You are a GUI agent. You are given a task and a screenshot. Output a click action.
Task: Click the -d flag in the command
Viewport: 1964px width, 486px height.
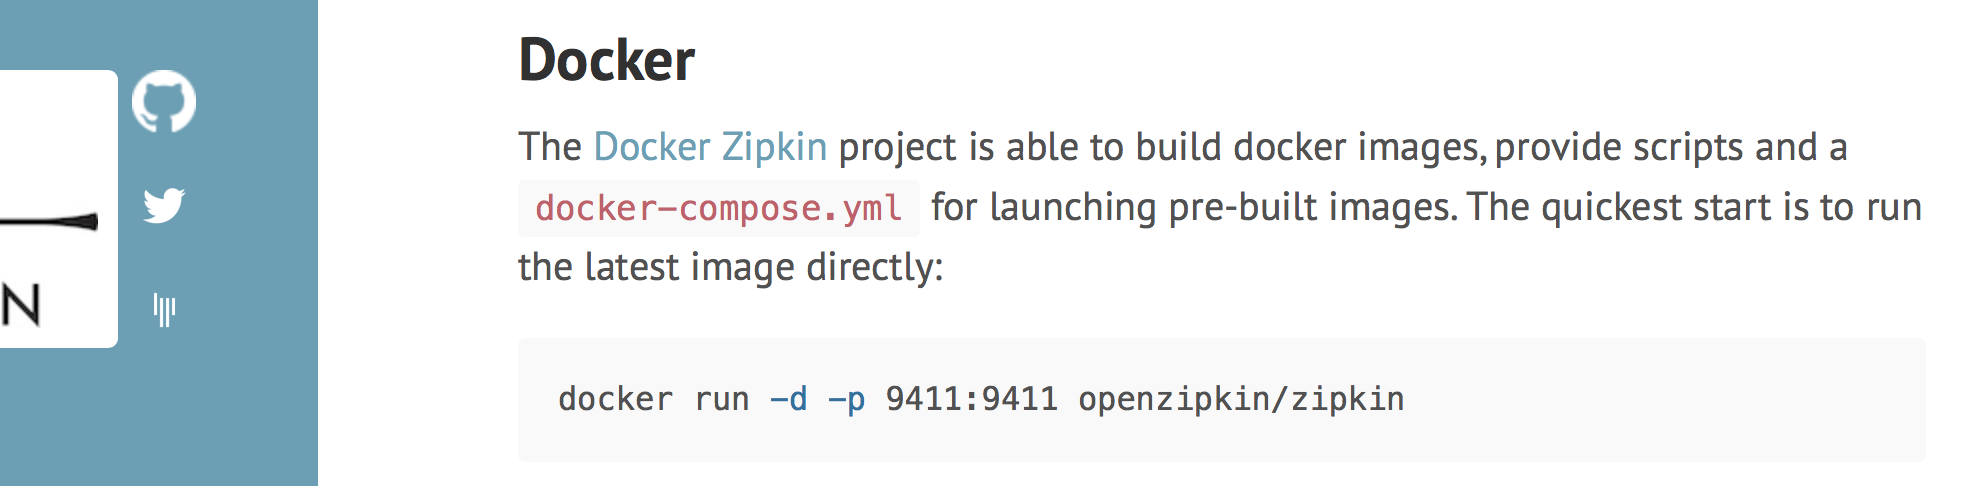click(788, 399)
